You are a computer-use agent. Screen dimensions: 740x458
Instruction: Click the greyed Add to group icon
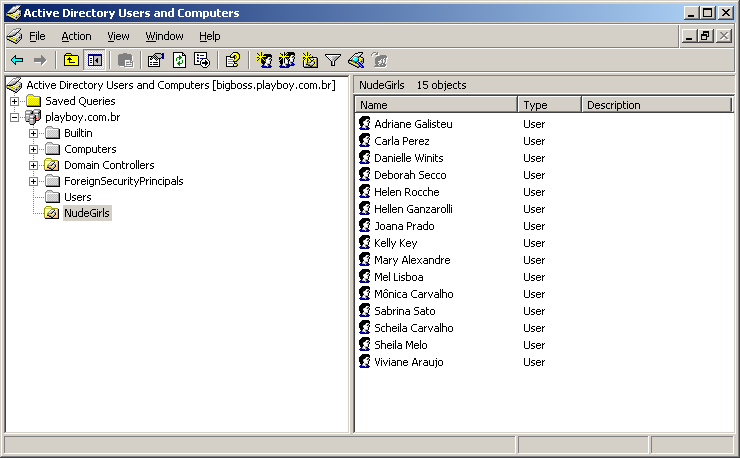pos(379,60)
